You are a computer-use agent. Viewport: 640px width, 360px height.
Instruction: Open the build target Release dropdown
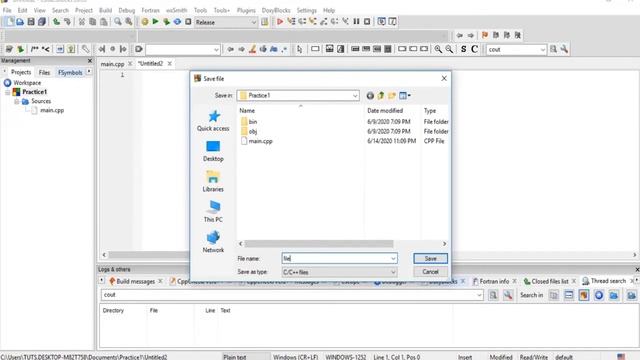click(253, 22)
